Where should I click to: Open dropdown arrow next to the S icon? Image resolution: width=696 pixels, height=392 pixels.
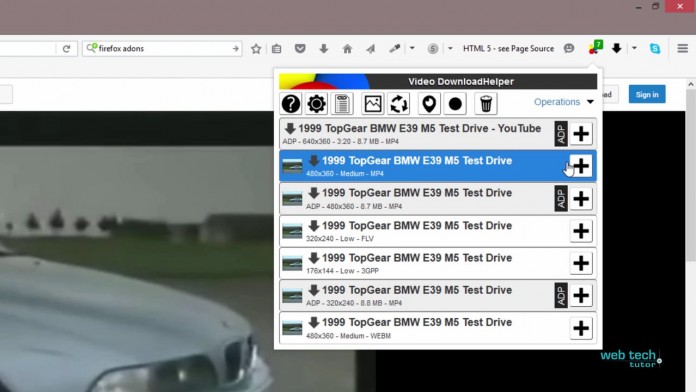pyautogui.click(x=450, y=48)
